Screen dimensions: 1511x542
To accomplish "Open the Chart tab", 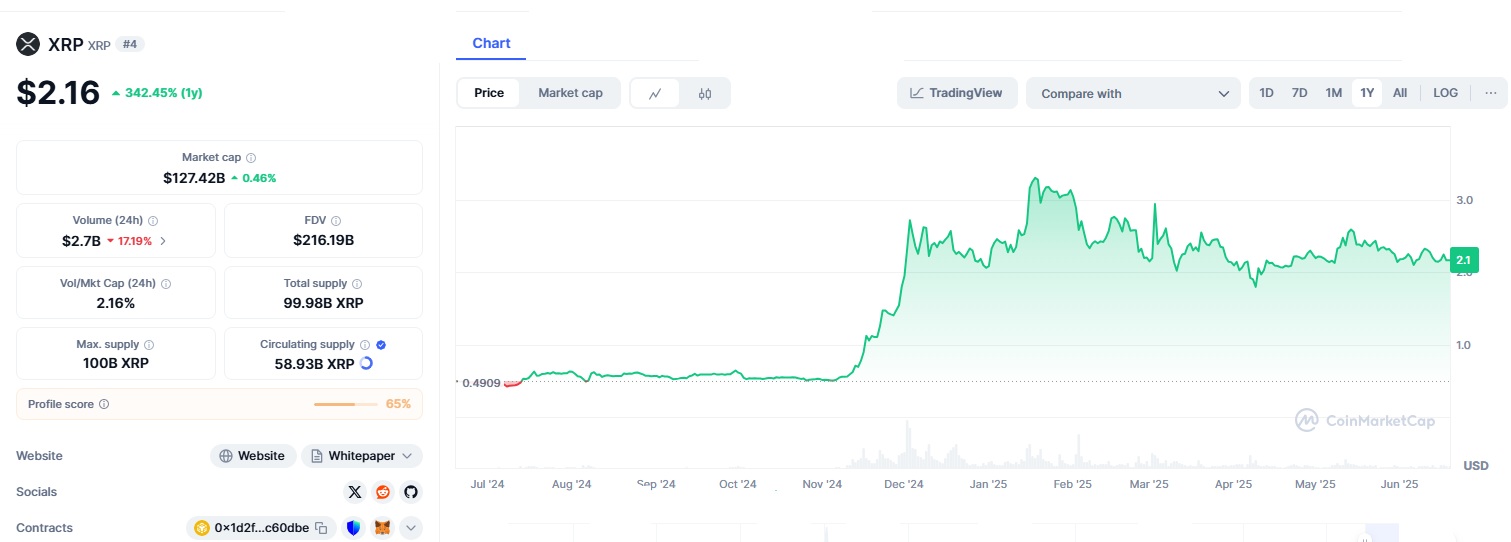I will [x=491, y=43].
